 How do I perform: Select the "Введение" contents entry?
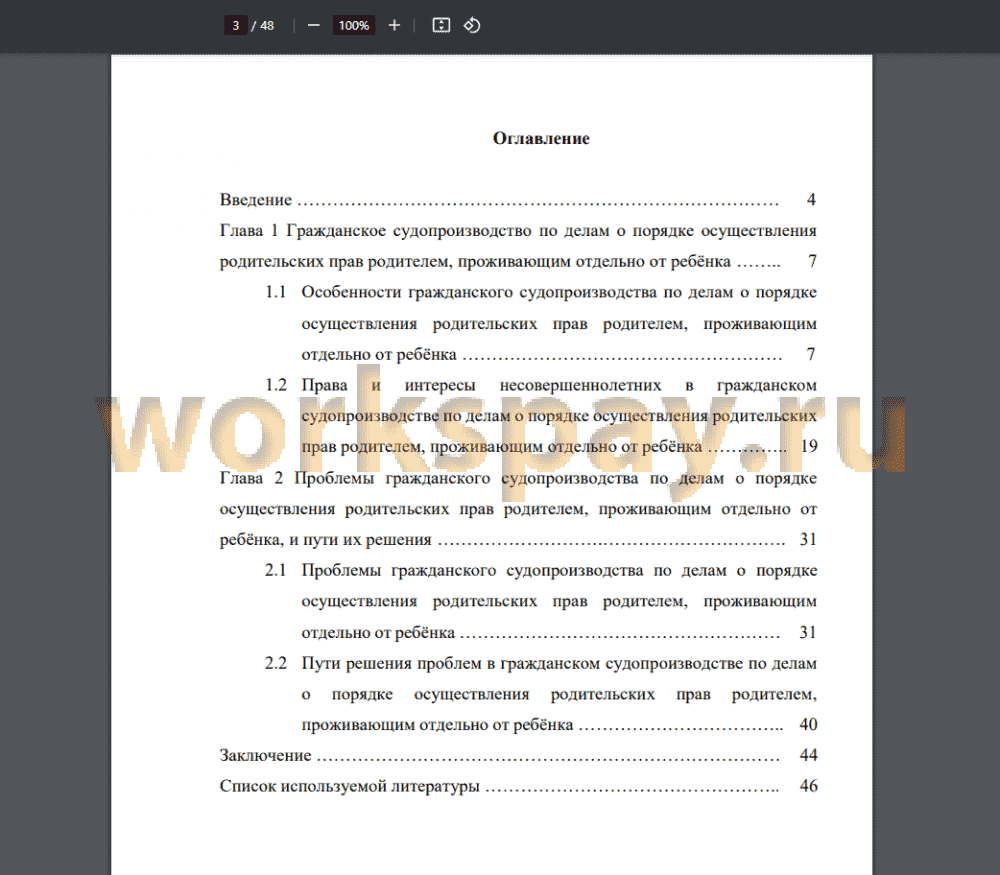[x=256, y=200]
